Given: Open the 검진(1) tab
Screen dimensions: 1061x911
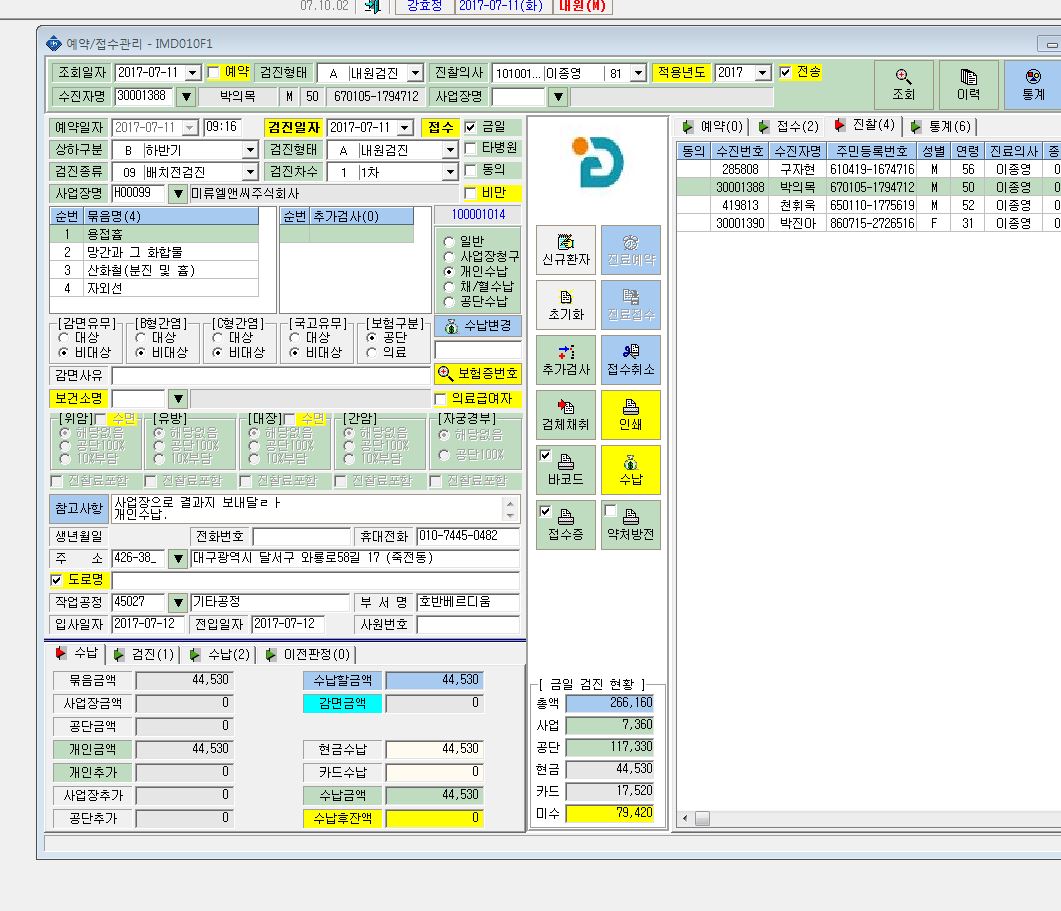Looking at the screenshot, I should tap(145, 654).
